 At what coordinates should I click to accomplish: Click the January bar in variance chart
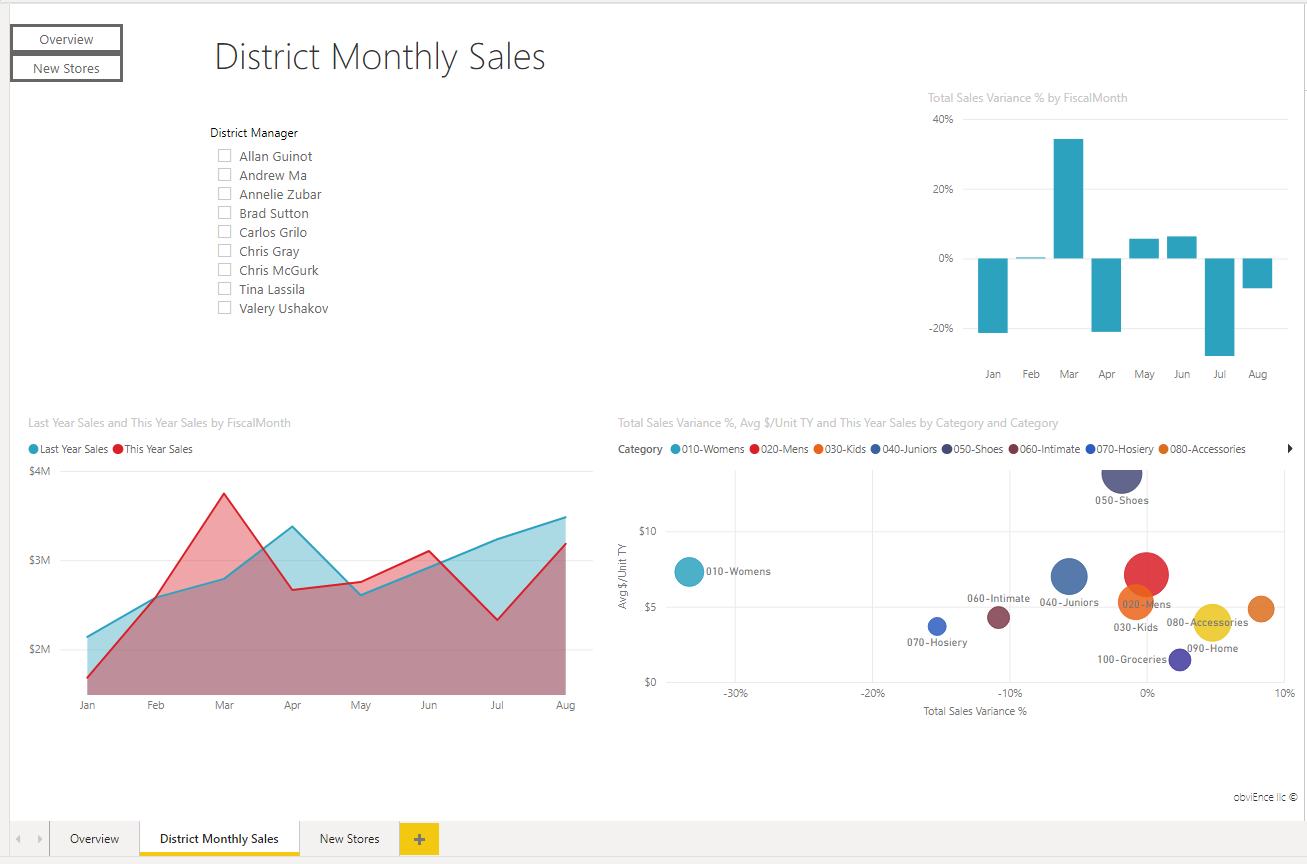[x=993, y=295]
